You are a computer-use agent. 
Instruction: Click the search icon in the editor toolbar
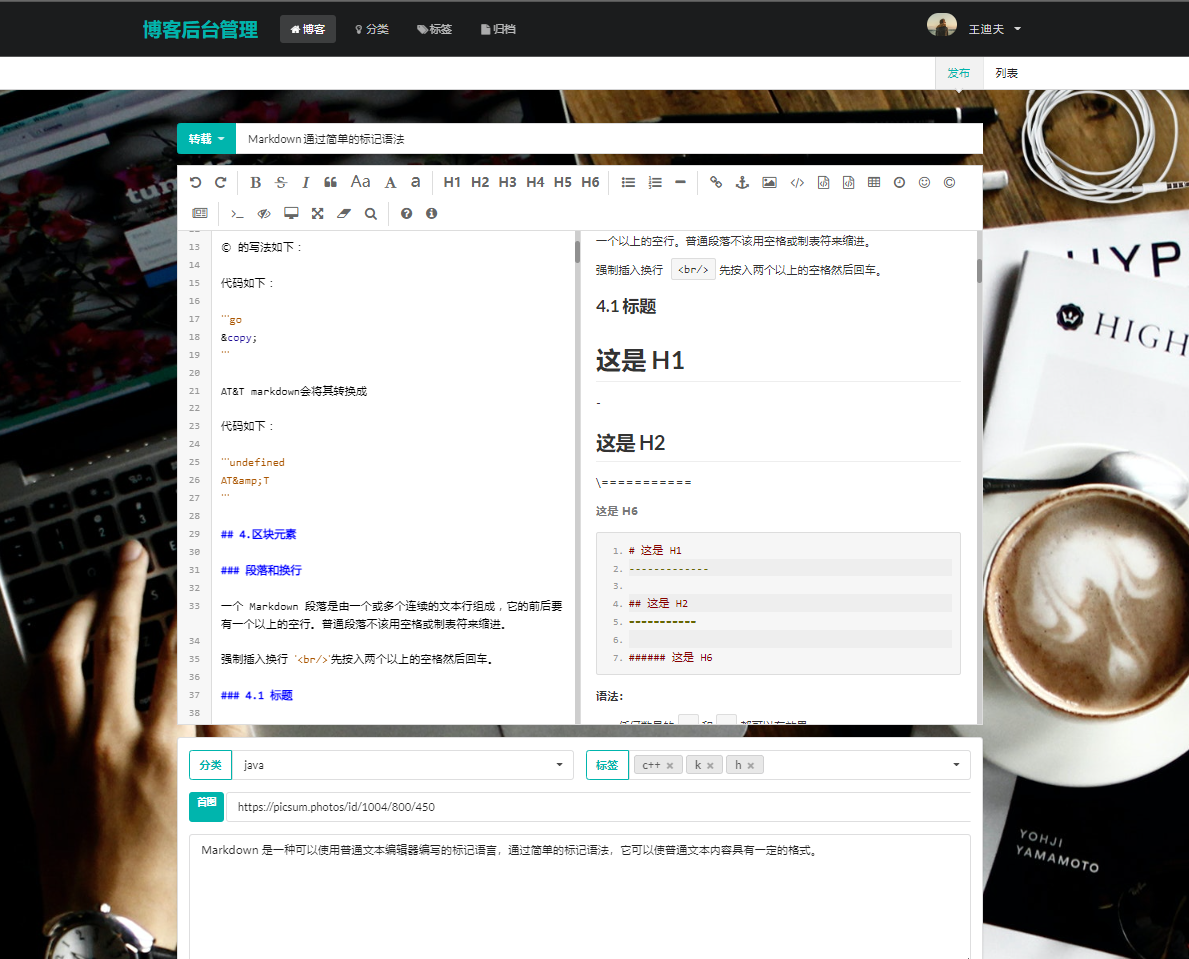point(371,213)
